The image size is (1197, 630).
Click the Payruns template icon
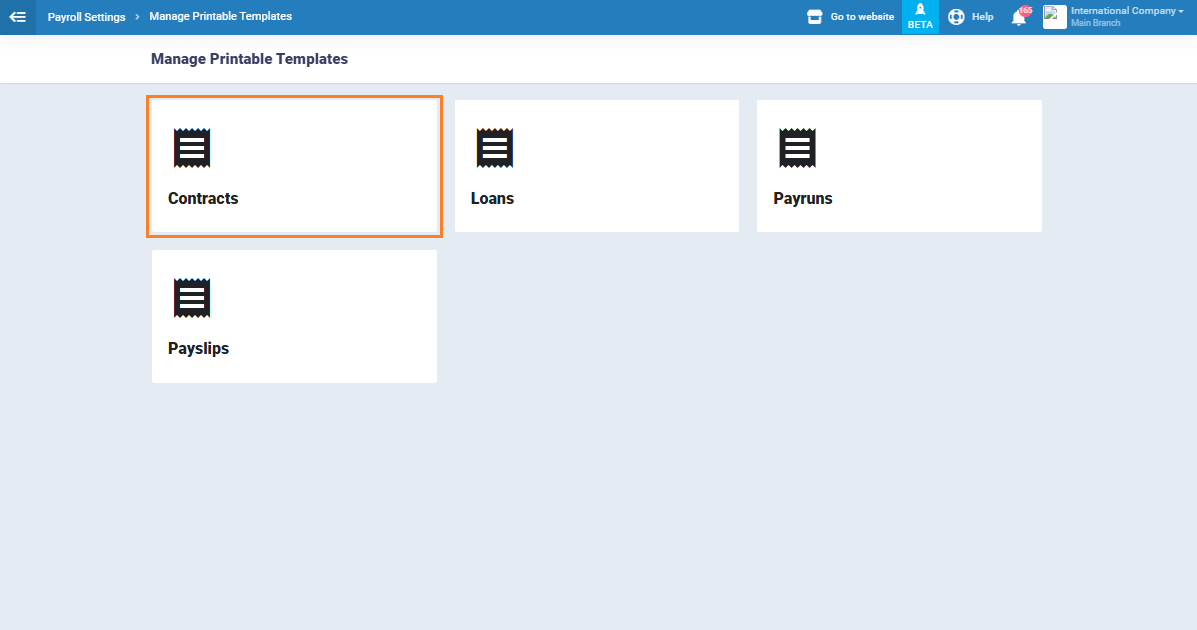pyautogui.click(x=797, y=148)
